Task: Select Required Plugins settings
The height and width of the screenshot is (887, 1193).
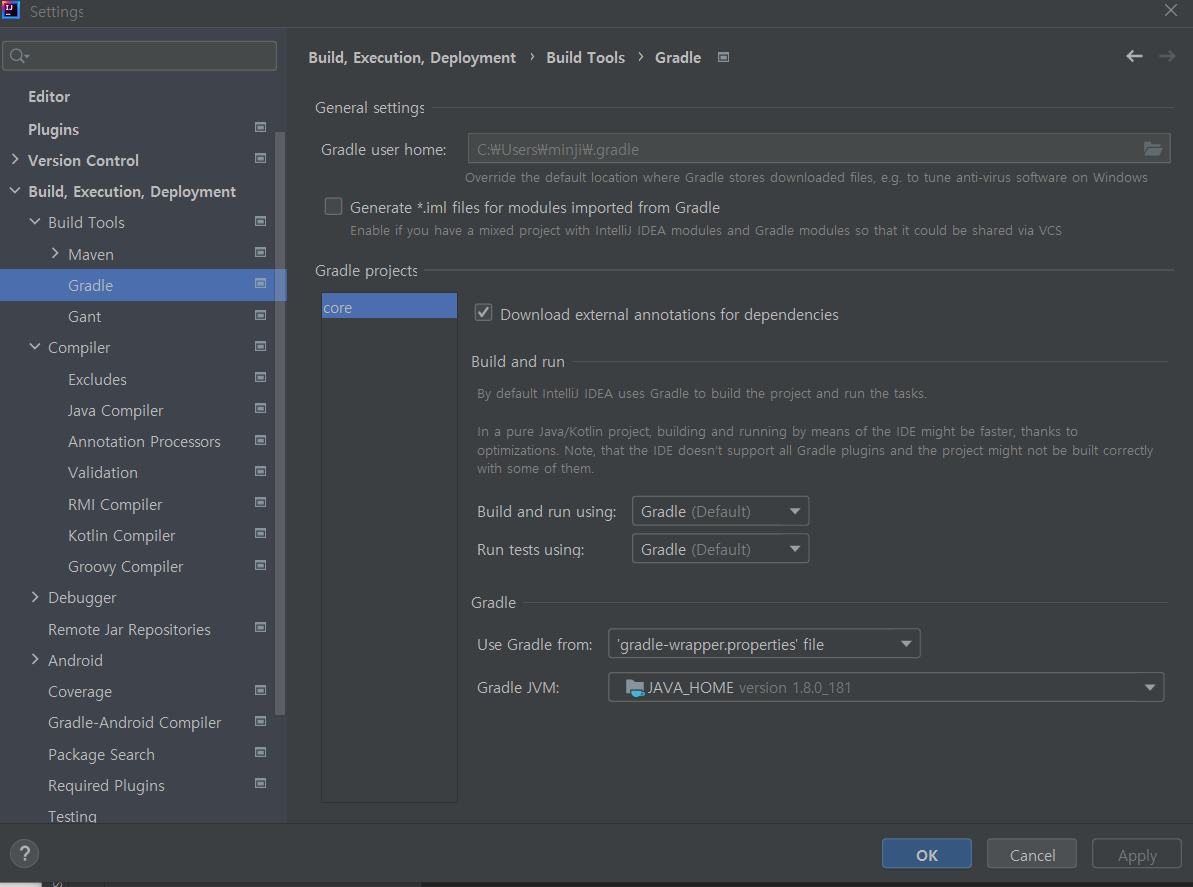Action: coord(107,786)
